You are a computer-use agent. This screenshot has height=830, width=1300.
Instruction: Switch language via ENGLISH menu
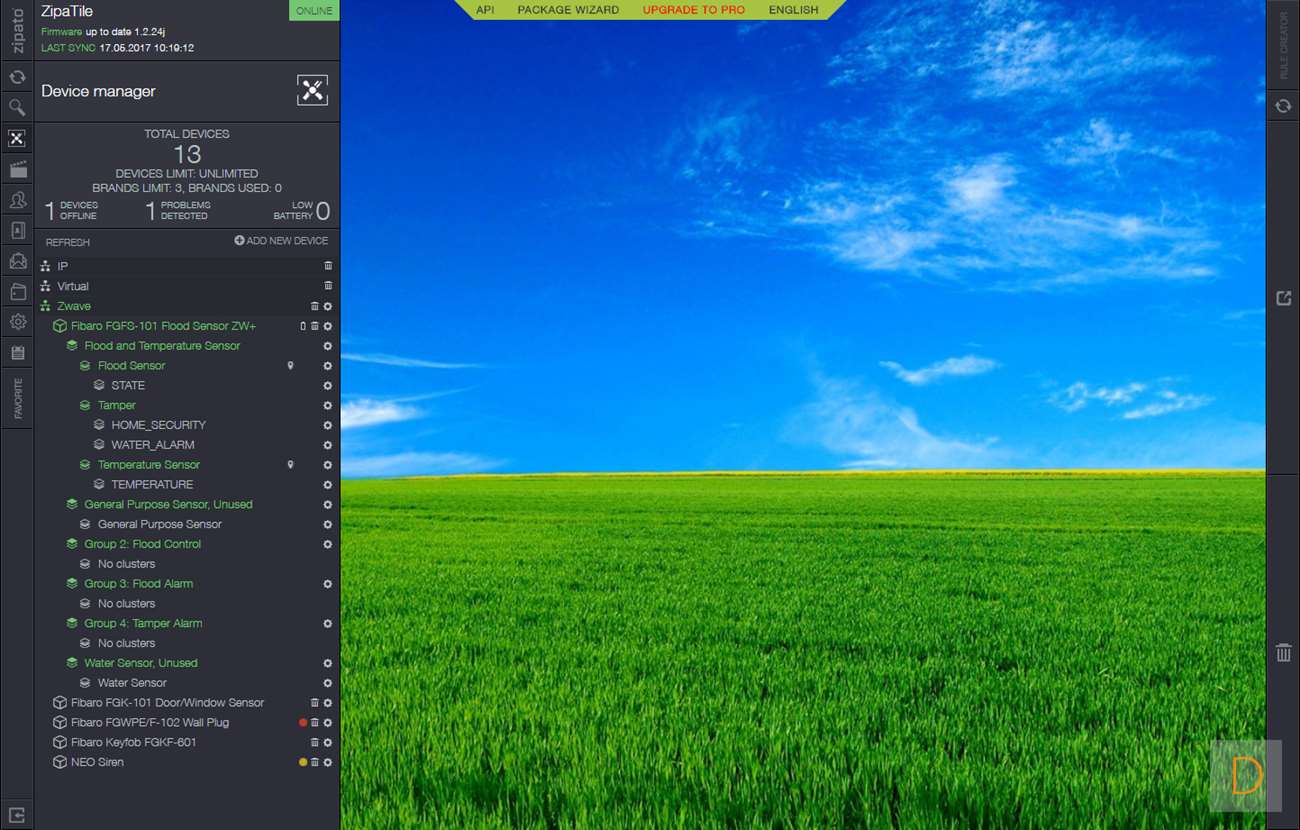point(793,10)
